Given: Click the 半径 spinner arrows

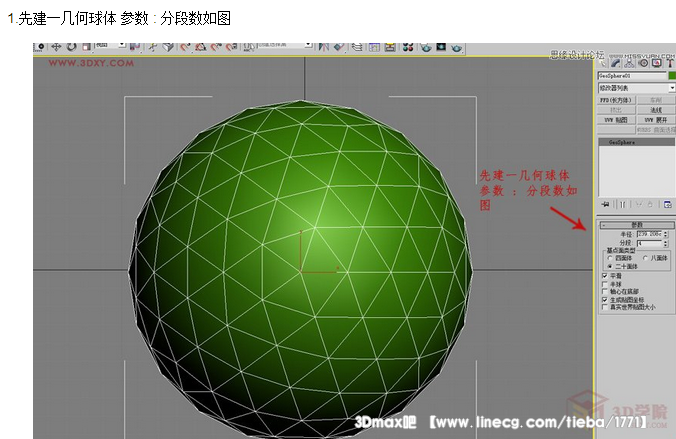Looking at the screenshot, I should 665,234.
